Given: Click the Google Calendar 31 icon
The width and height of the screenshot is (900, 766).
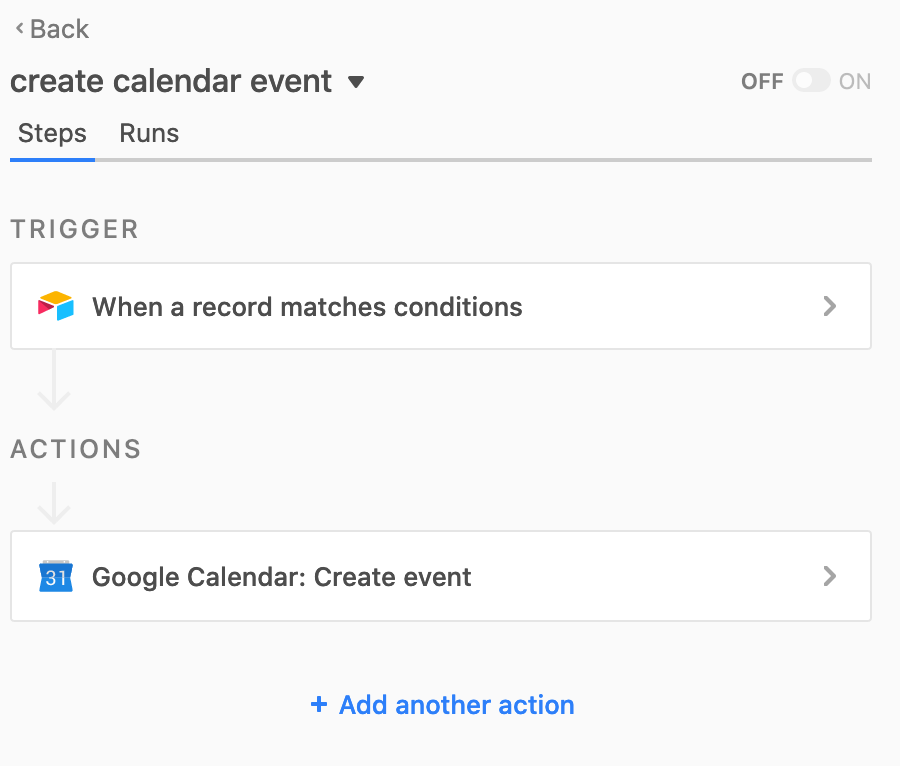Looking at the screenshot, I should [x=56, y=576].
